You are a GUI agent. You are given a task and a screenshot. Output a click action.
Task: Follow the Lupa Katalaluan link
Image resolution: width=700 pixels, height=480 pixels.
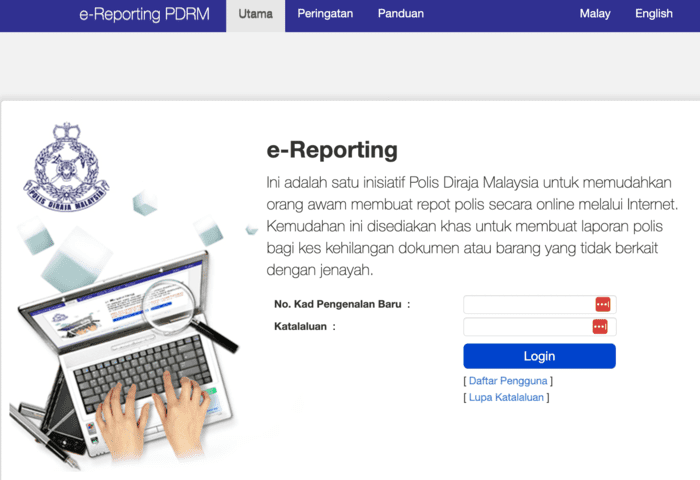pyautogui.click(x=506, y=397)
